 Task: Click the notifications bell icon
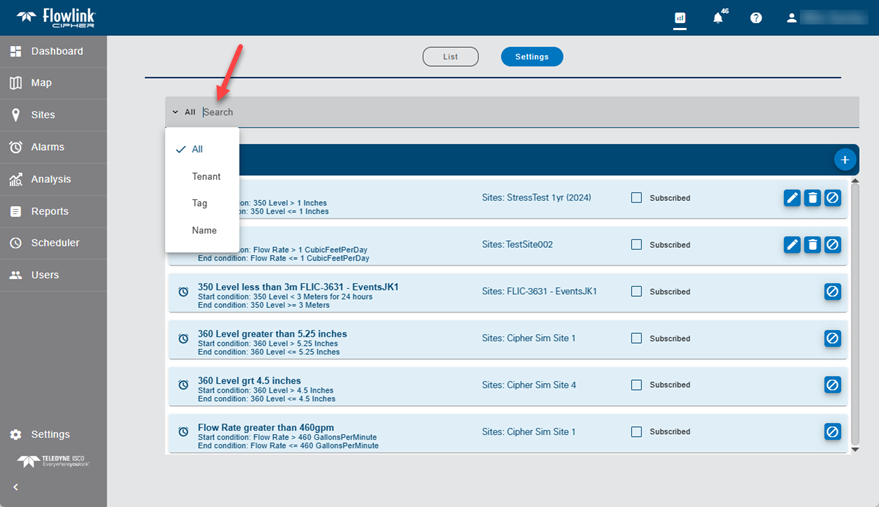[x=718, y=18]
